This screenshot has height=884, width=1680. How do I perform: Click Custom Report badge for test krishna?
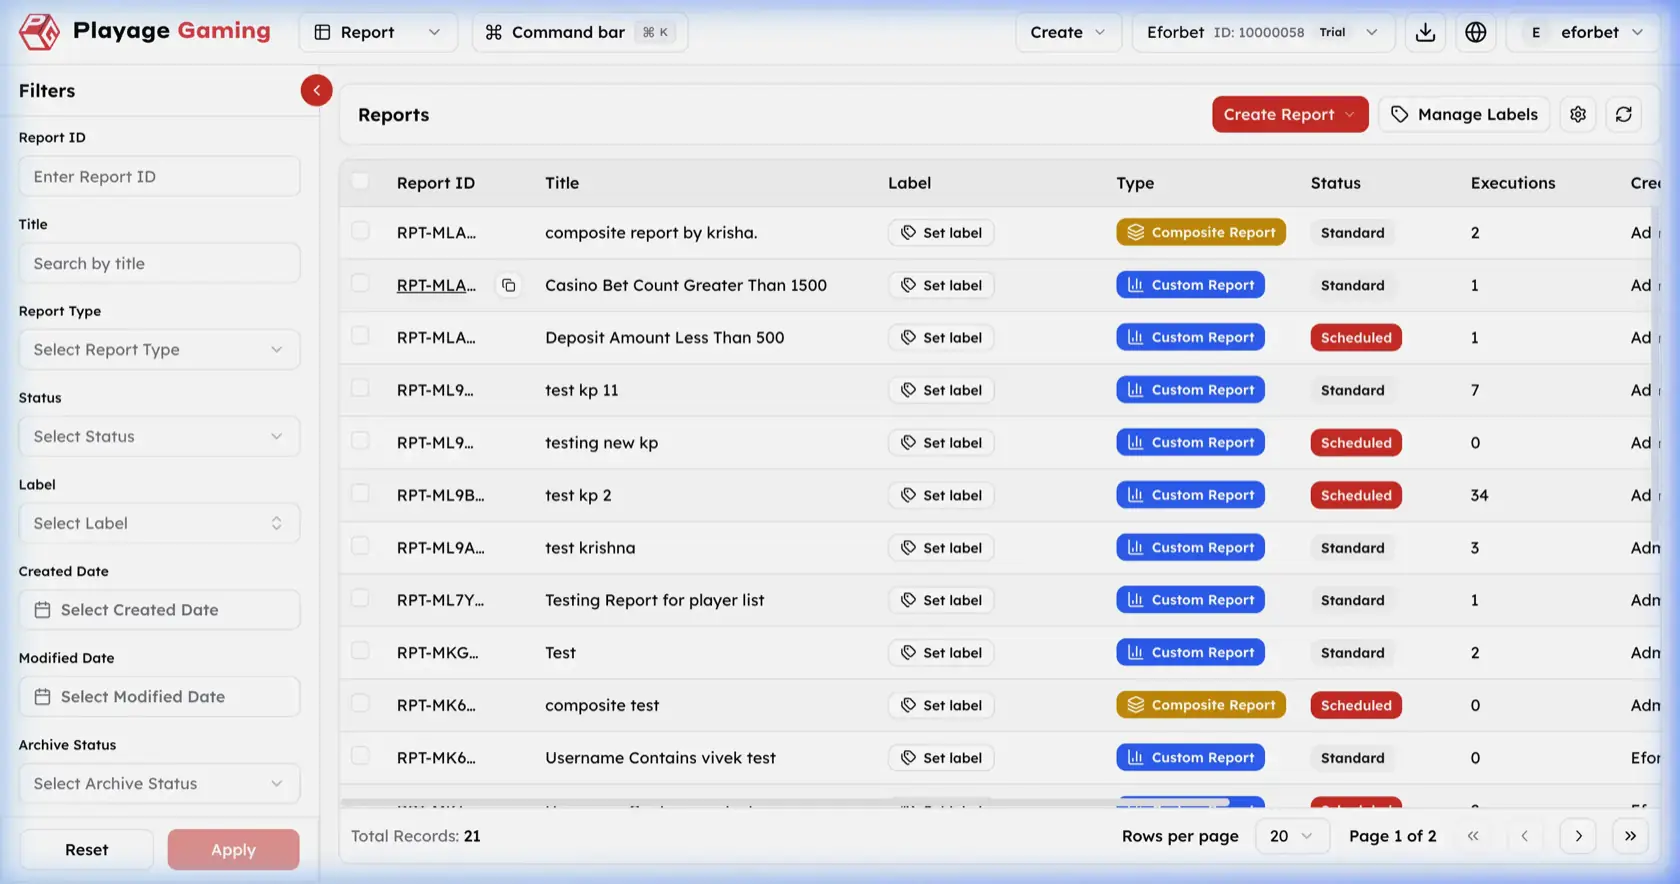[1190, 547]
